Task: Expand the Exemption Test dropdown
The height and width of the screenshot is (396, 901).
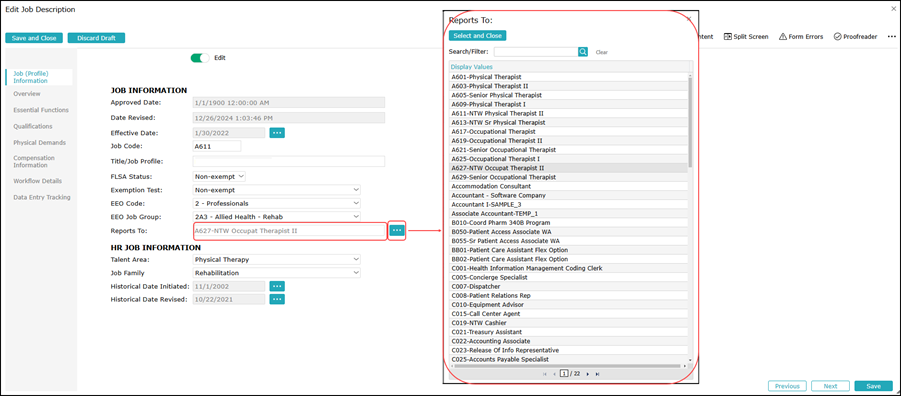Action: click(x=277, y=190)
